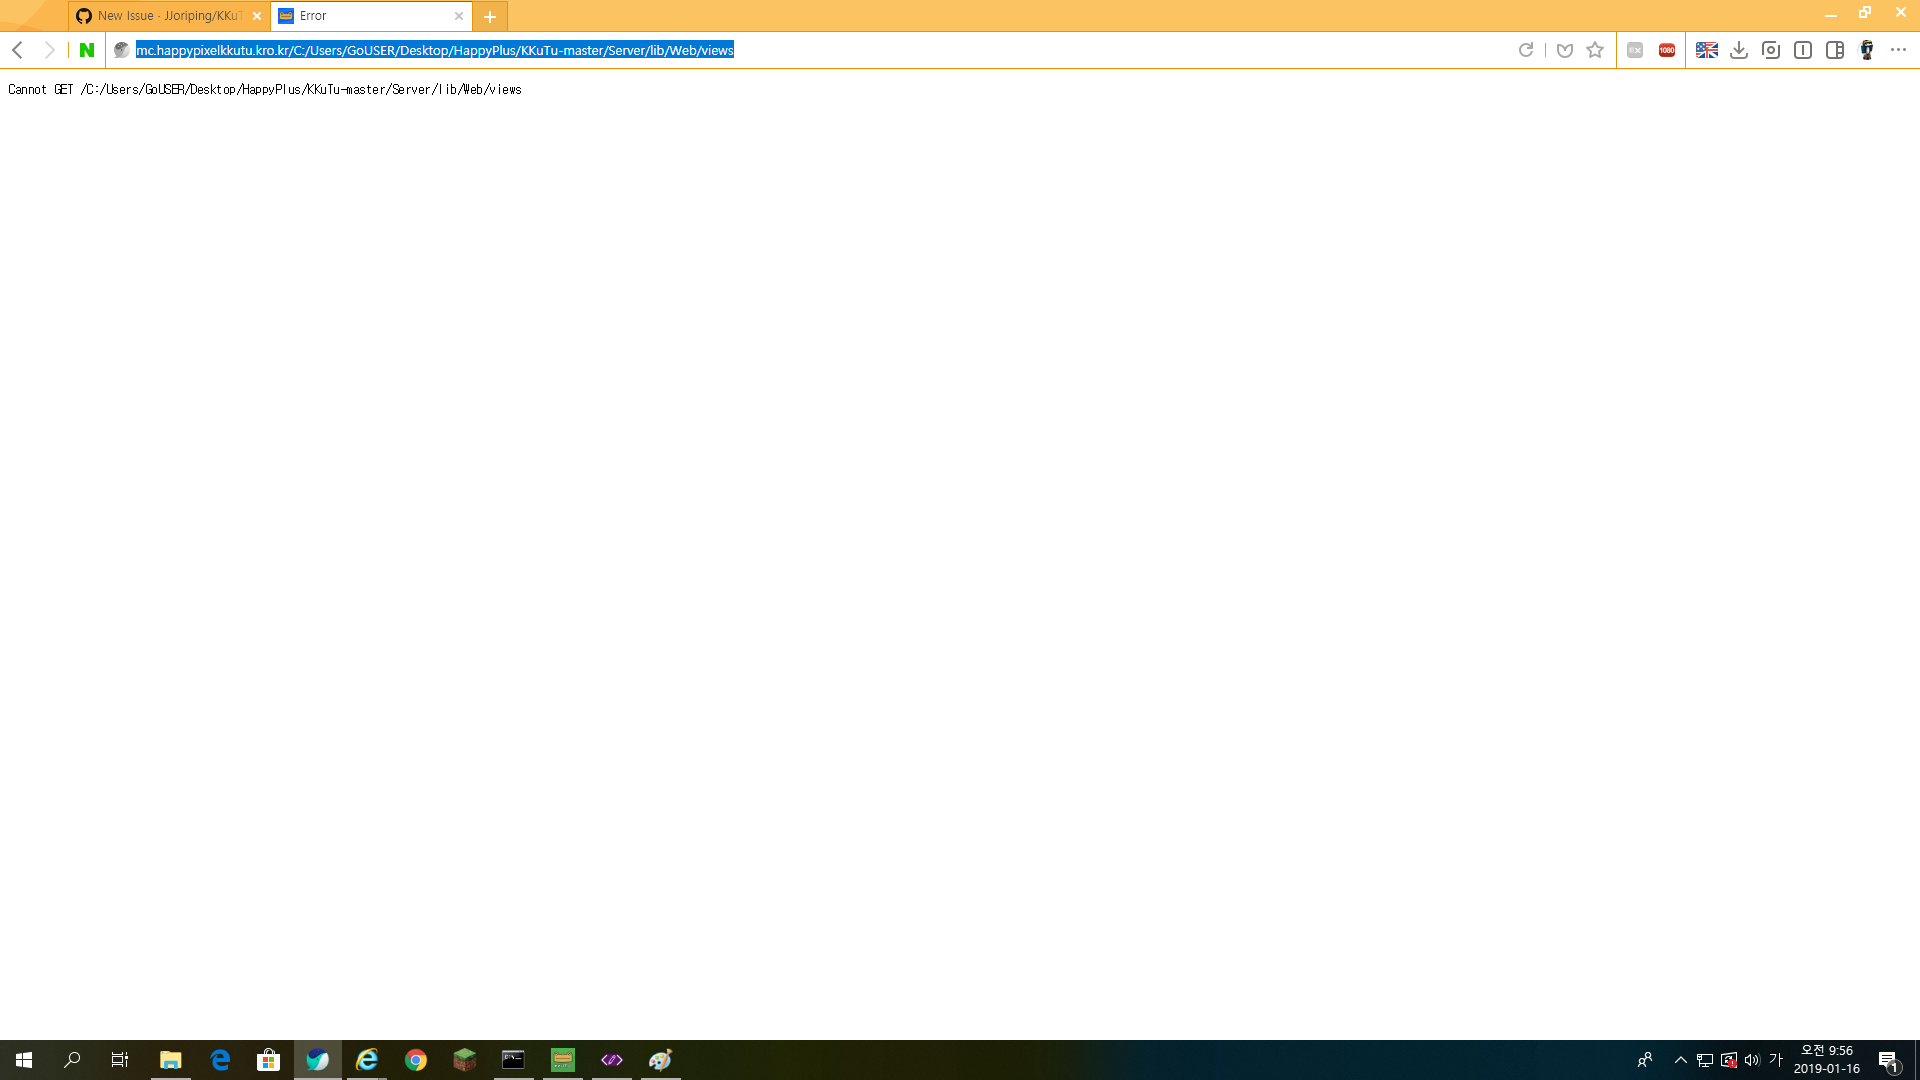This screenshot has height=1080, width=1920.
Task: Open the downloads toolbar icon
Action: click(x=1739, y=50)
